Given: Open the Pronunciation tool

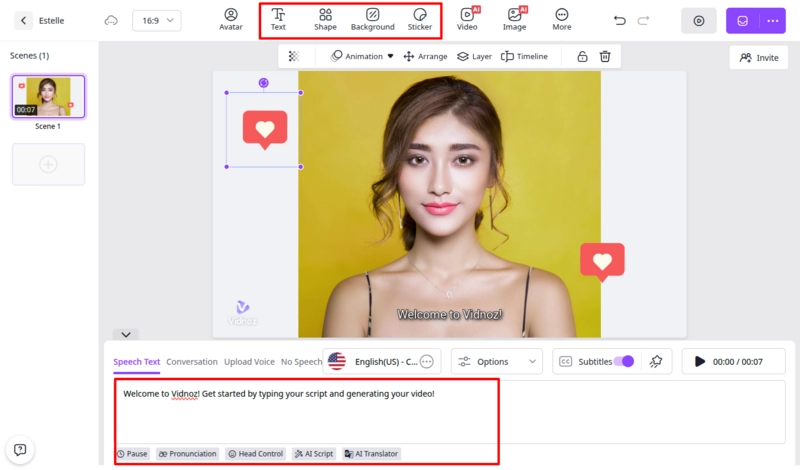Looking at the screenshot, I should (x=187, y=454).
